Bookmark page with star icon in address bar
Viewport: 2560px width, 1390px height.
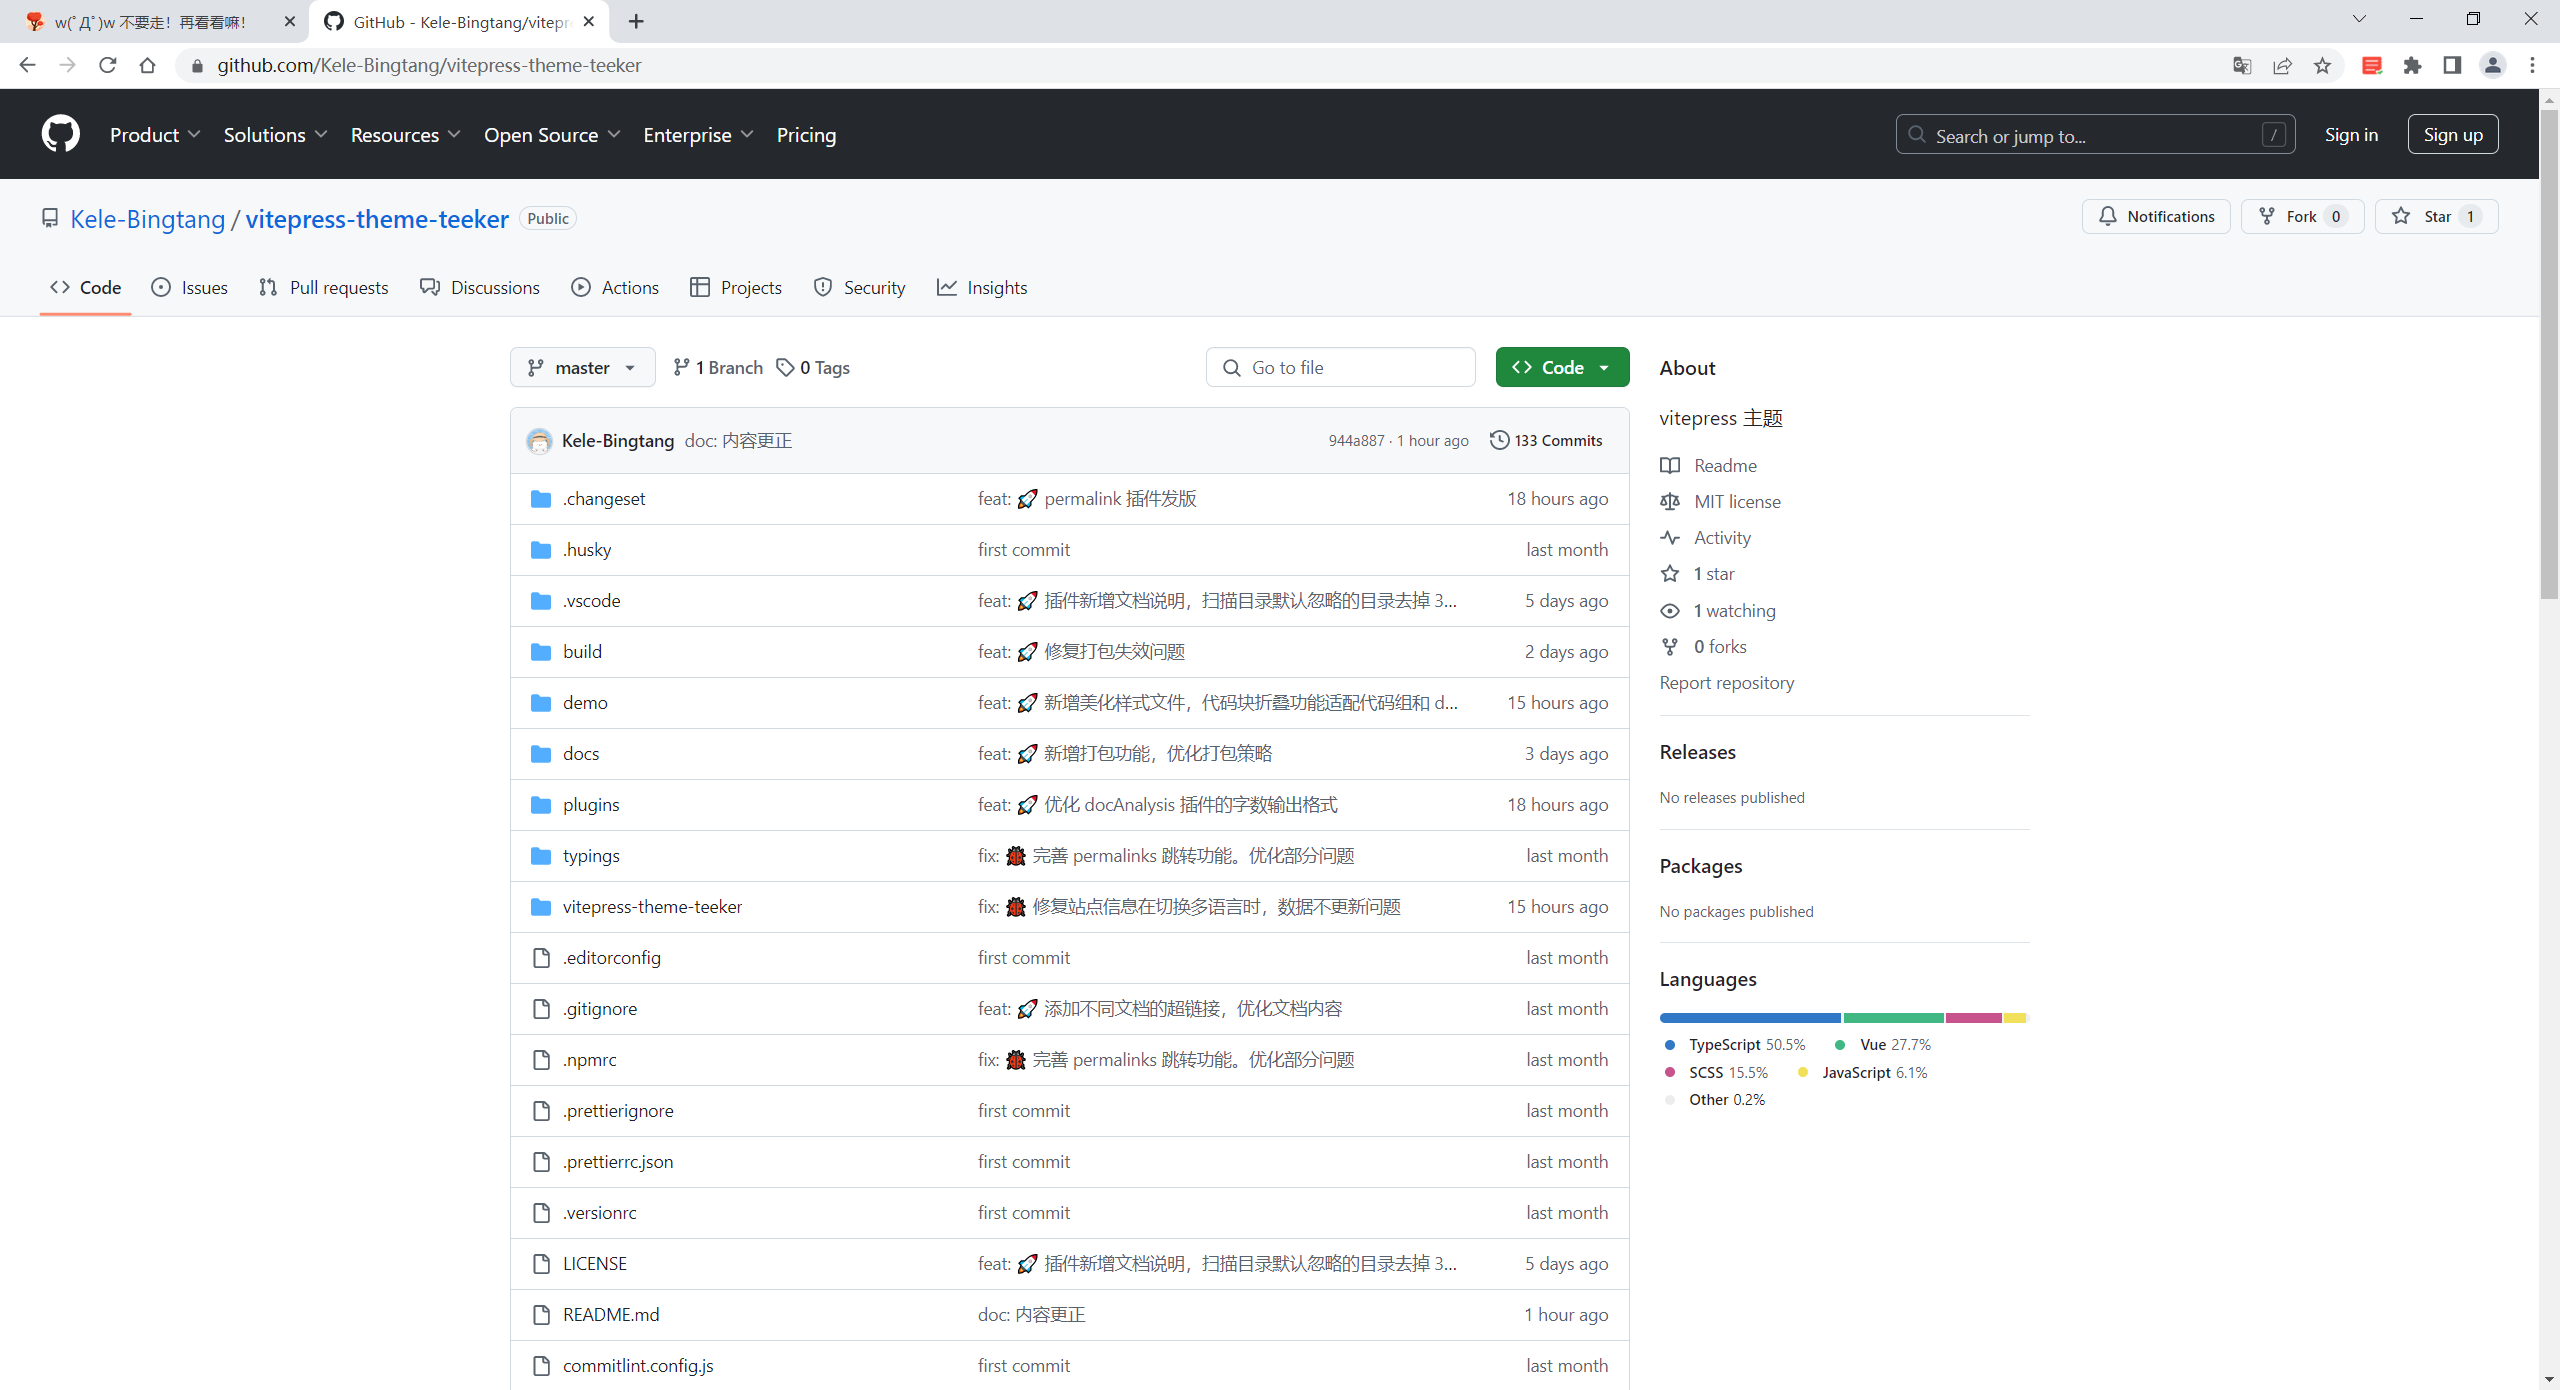coord(2322,66)
